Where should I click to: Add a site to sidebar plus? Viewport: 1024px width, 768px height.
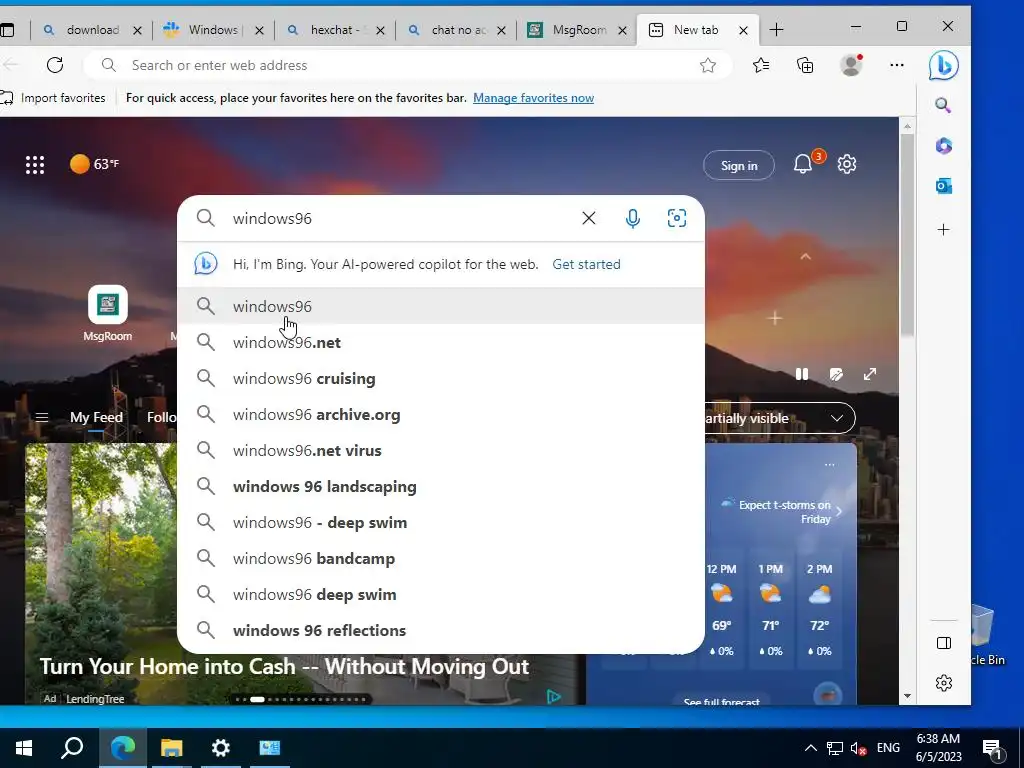(943, 230)
